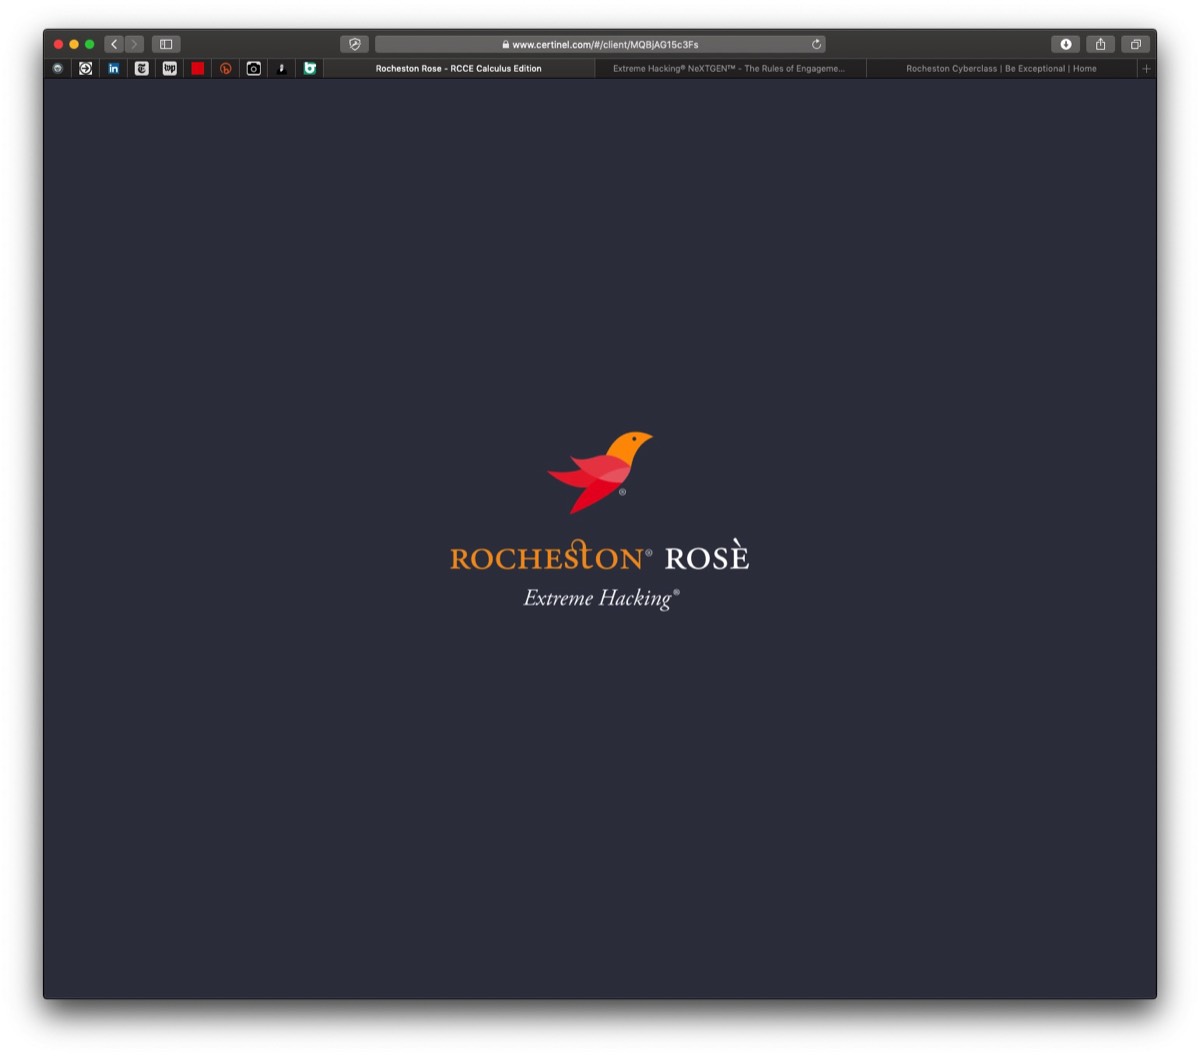The width and height of the screenshot is (1200, 1056).
Task: Open the camera icon pinned tab
Action: 254,69
